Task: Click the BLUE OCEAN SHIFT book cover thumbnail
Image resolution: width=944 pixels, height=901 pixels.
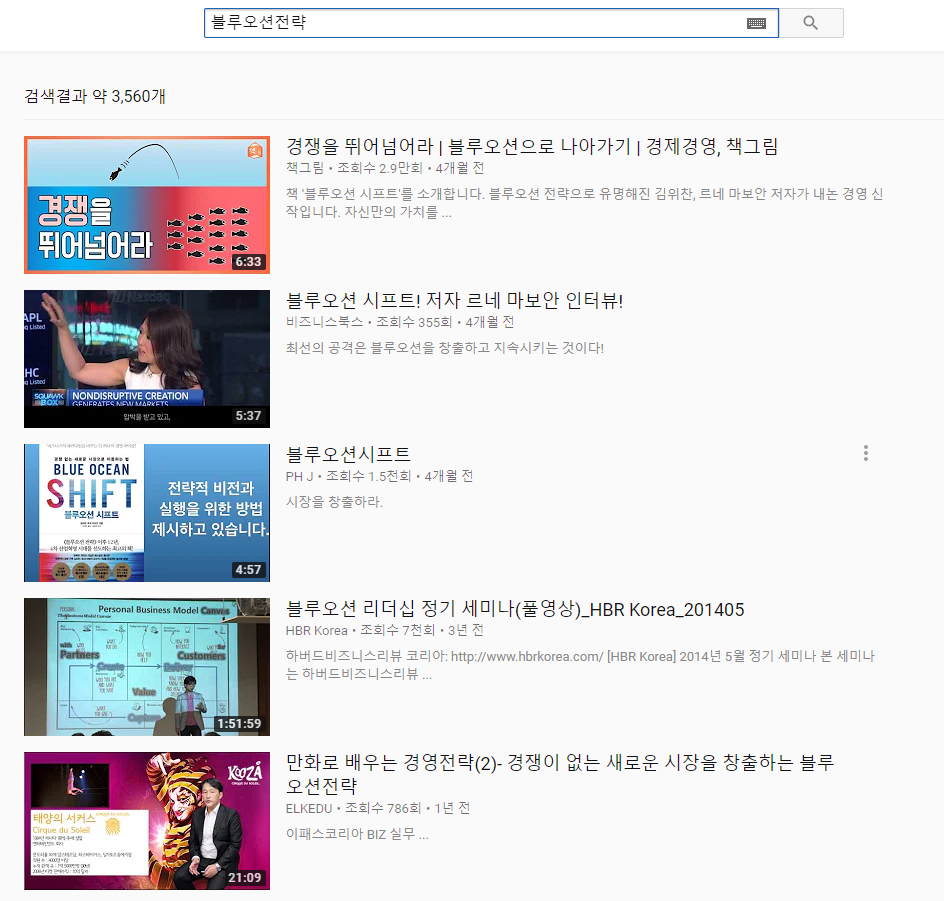Action: point(146,512)
